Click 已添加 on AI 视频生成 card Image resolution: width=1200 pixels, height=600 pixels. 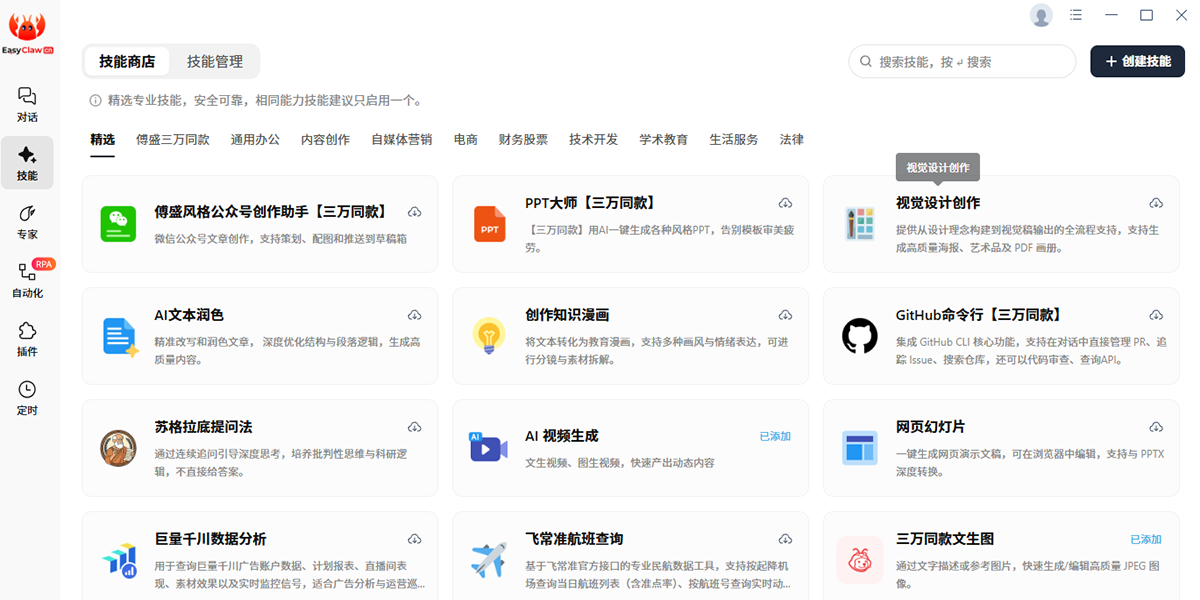coord(775,436)
